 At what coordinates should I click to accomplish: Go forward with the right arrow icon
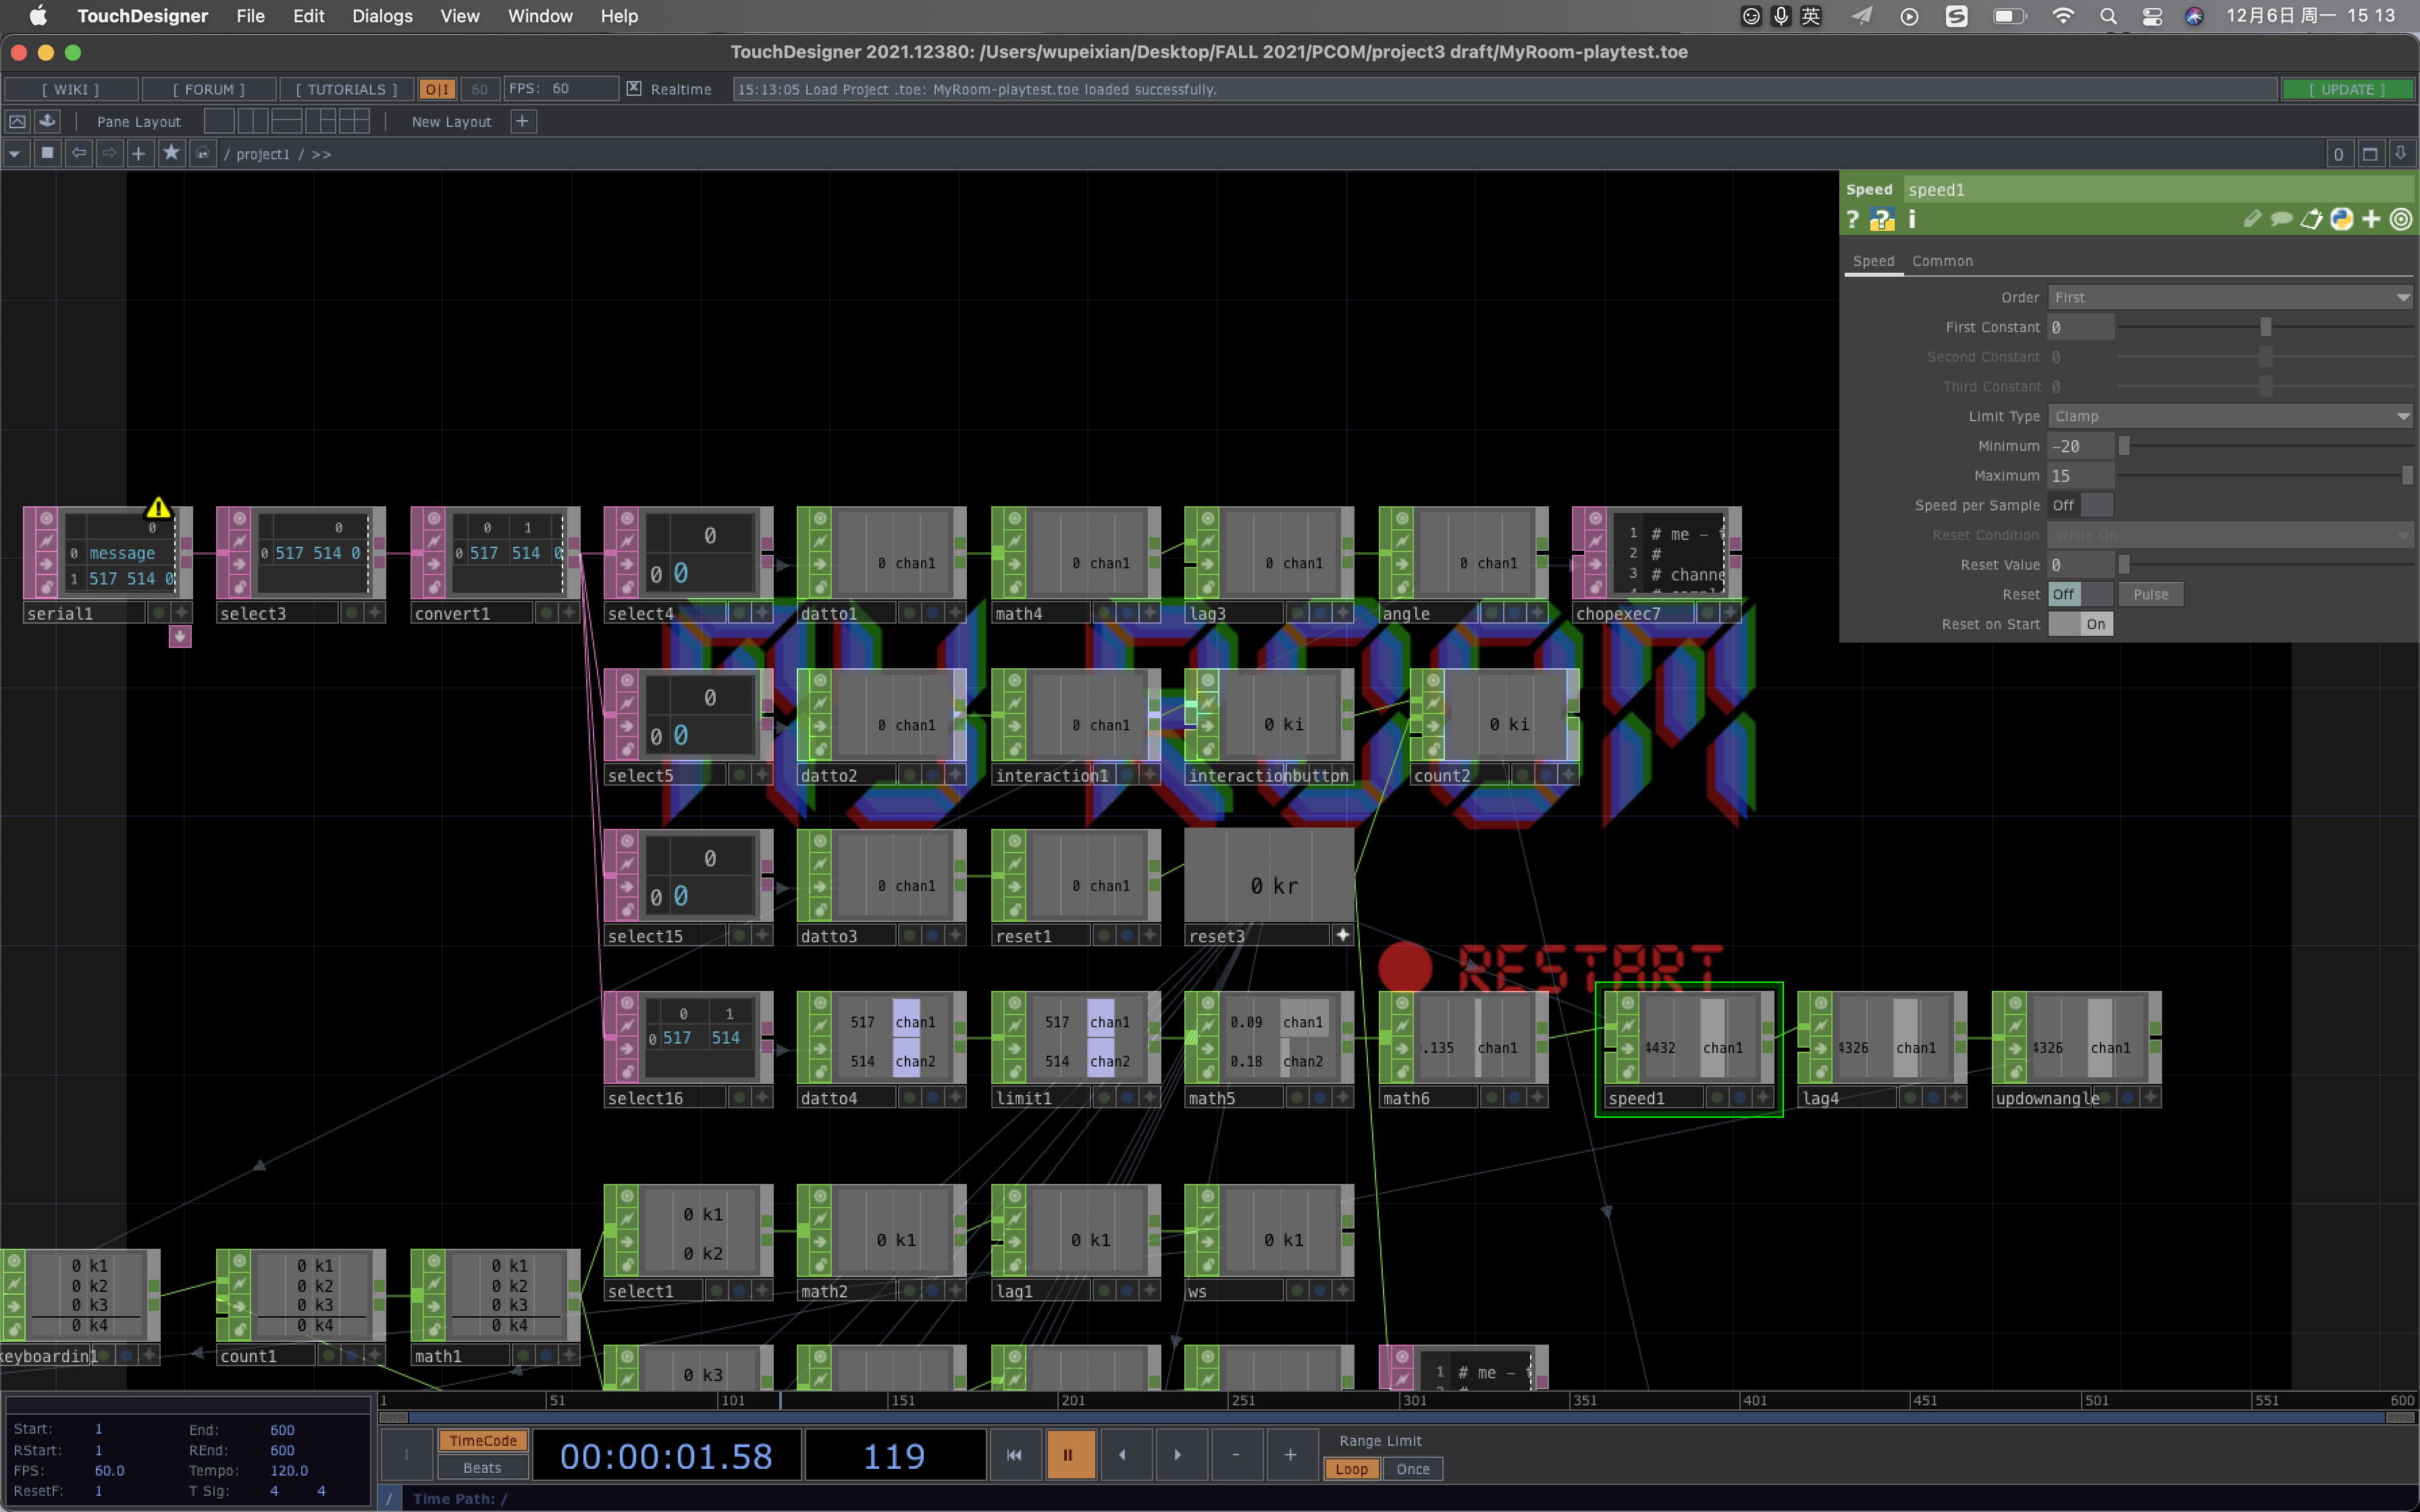pyautogui.click(x=109, y=154)
